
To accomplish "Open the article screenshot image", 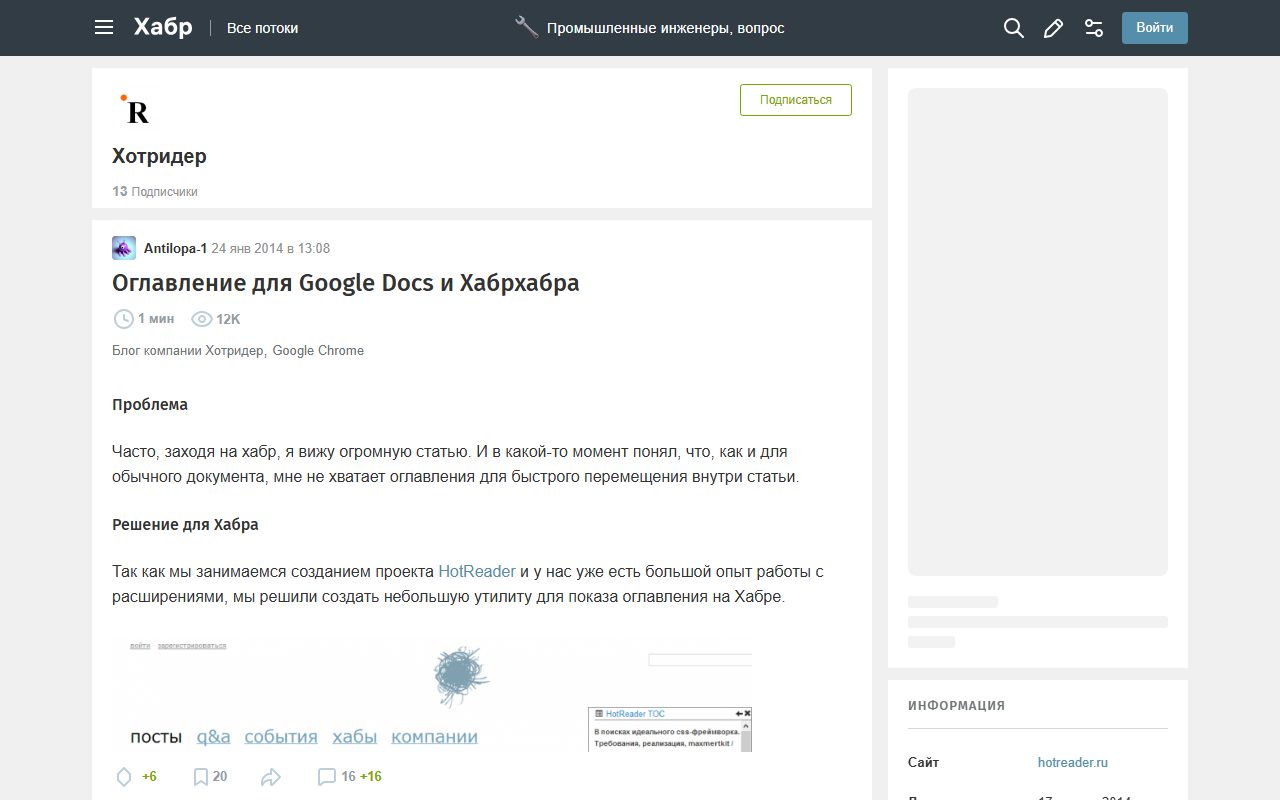I will click(x=432, y=693).
